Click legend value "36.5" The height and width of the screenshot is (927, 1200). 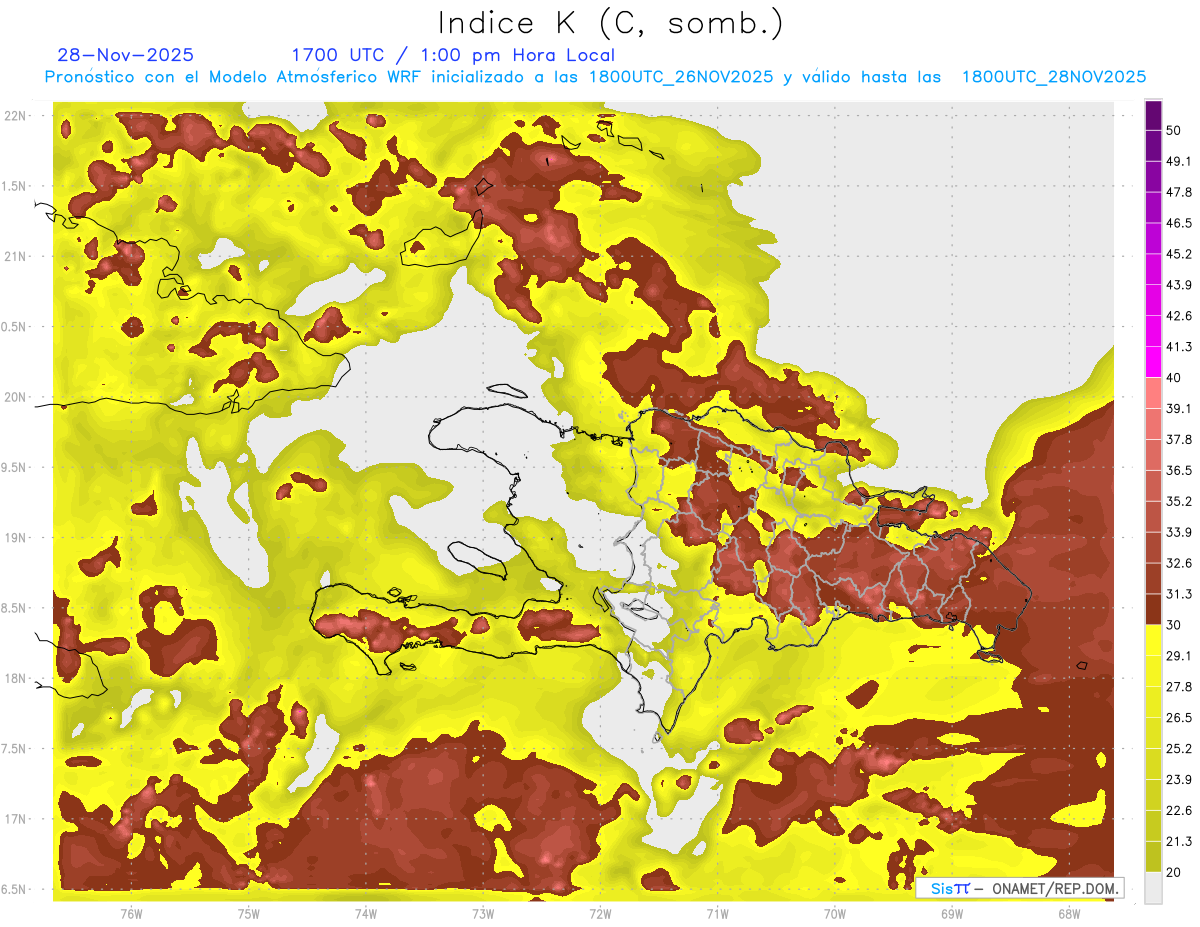[x=1179, y=470]
